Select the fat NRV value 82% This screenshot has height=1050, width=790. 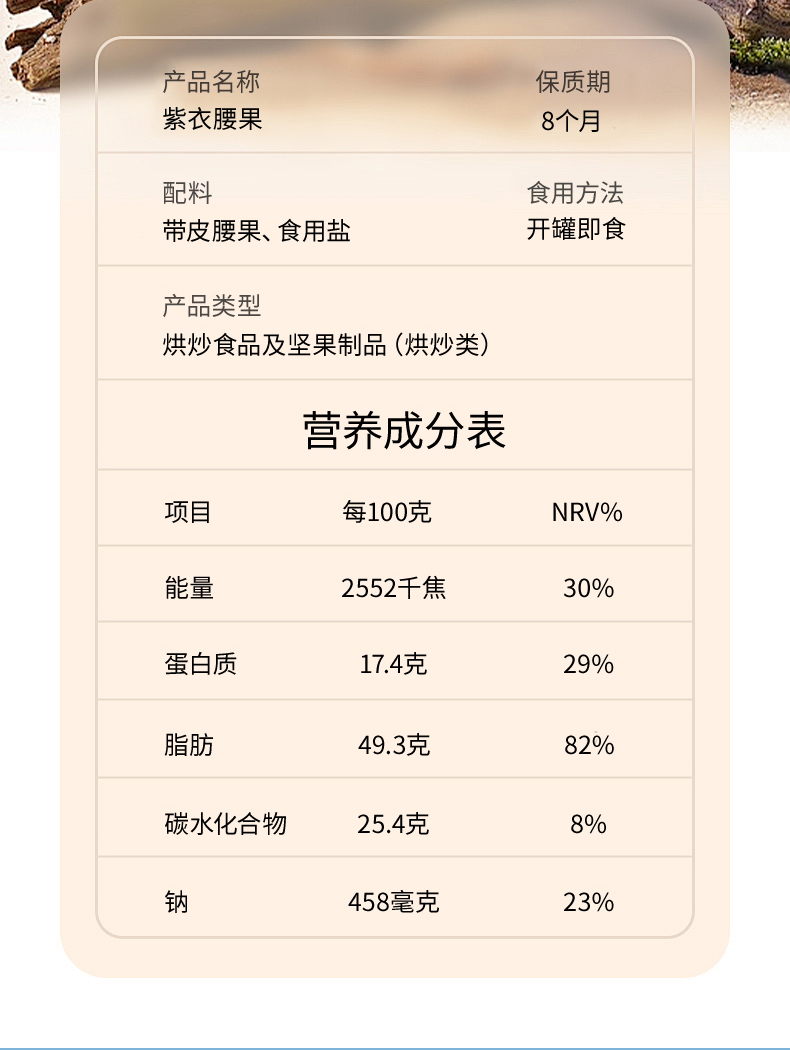point(588,745)
